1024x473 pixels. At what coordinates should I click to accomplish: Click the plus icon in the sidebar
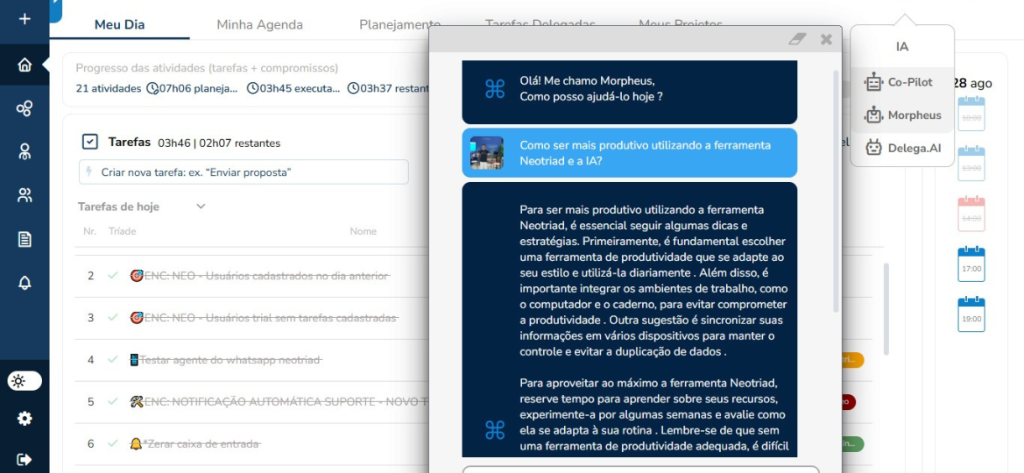point(24,19)
